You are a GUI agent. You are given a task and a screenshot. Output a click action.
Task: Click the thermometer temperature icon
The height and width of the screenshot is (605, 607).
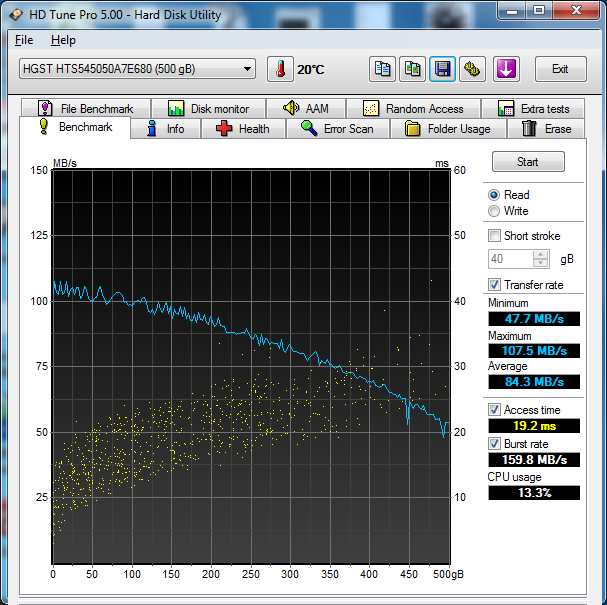point(280,69)
